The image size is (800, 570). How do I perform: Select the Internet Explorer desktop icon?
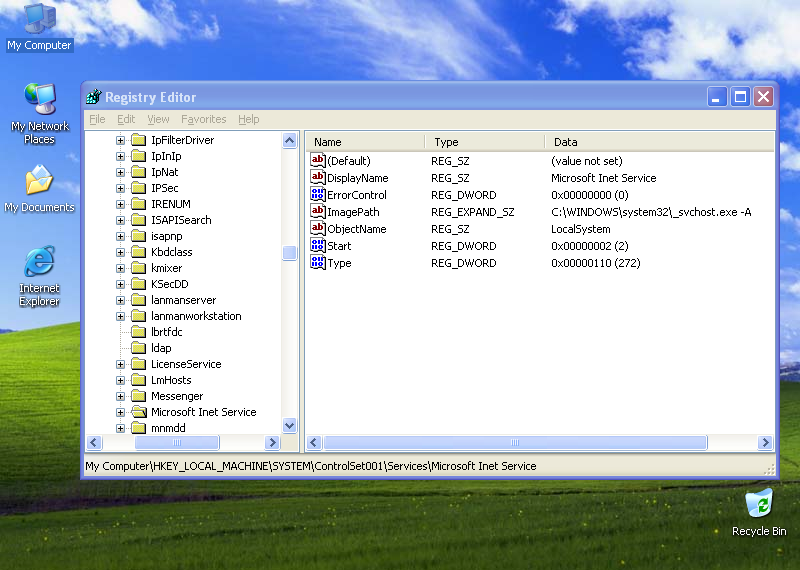coord(39,263)
